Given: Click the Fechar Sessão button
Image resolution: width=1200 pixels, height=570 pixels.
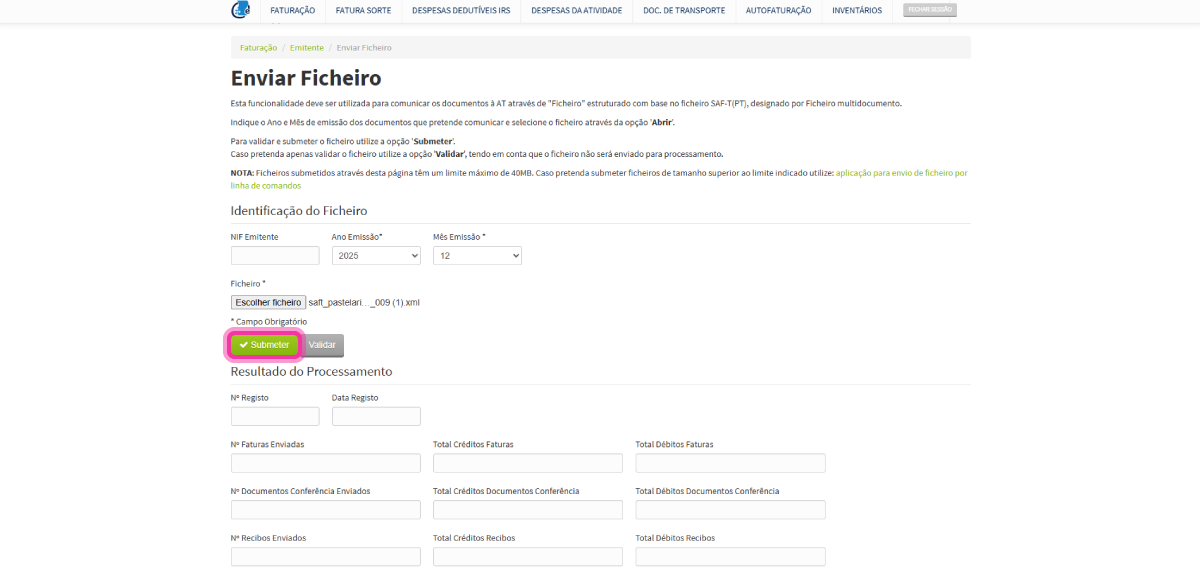Looking at the screenshot, I should pyautogui.click(x=930, y=10).
